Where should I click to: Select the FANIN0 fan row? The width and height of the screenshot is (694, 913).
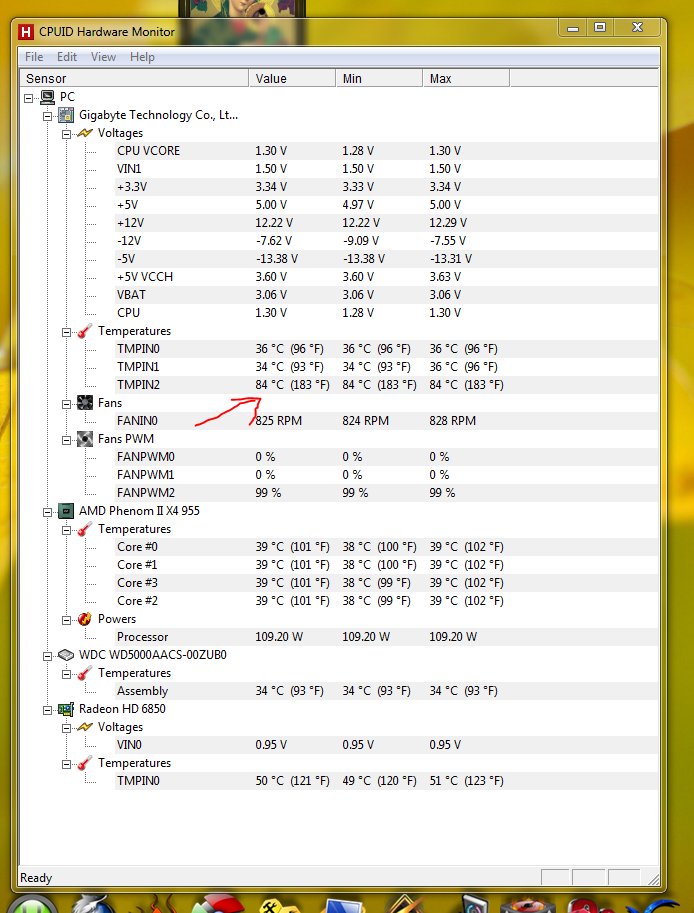click(x=387, y=421)
